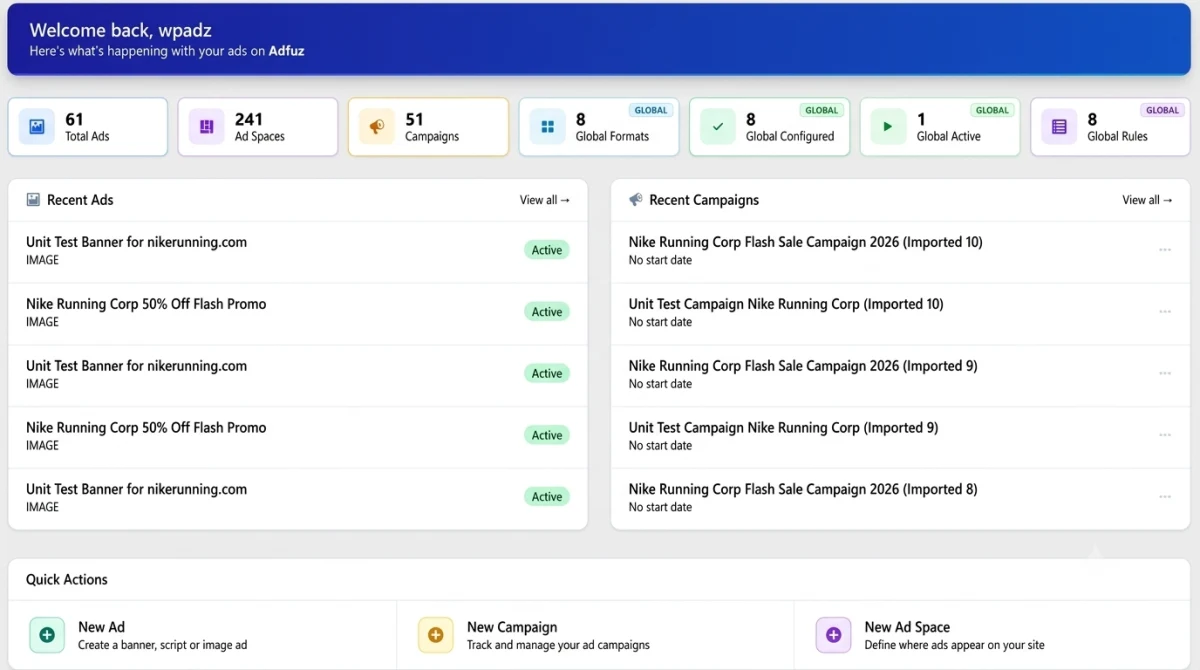
Task: Click the Global Active play icon
Action: point(888,127)
